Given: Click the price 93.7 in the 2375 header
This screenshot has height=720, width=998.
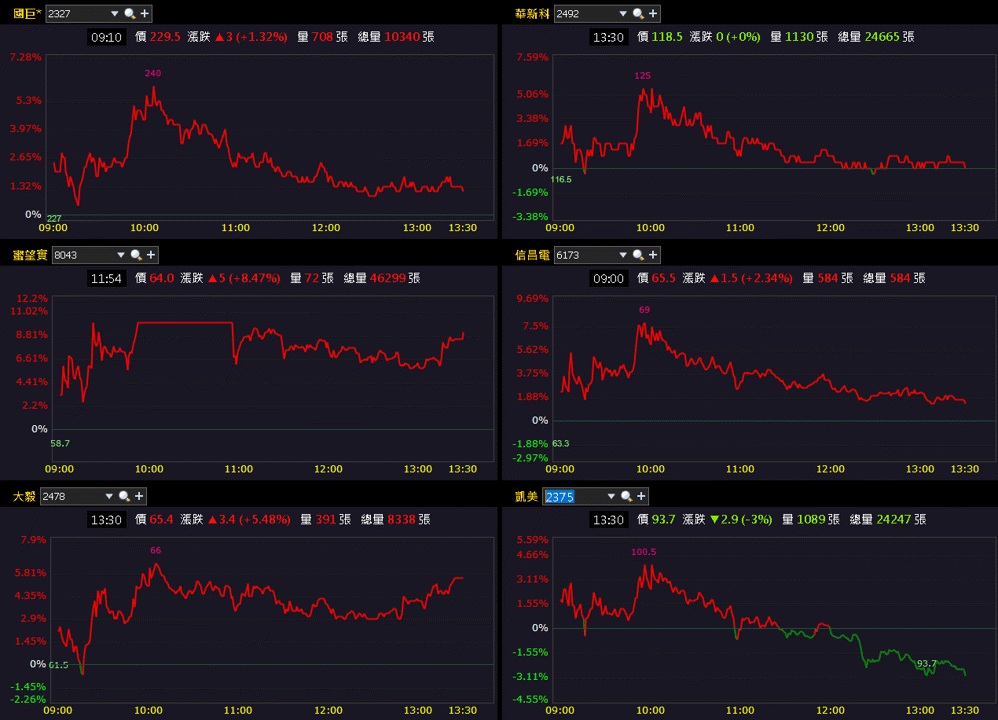Looking at the screenshot, I should pos(664,519).
